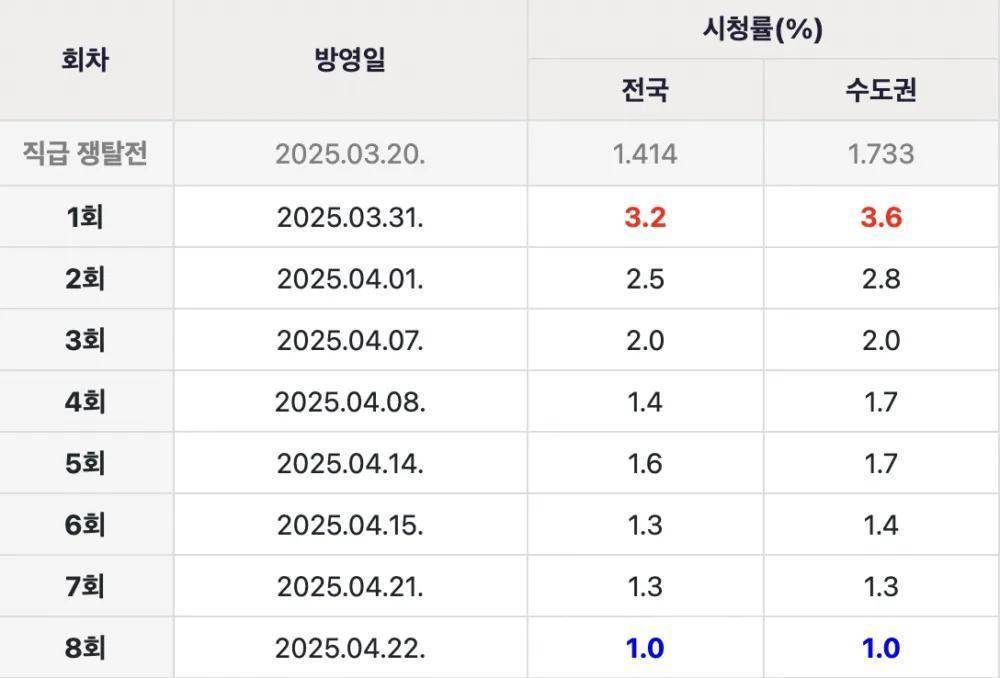Click the 1회 episode cell

pos(85,217)
